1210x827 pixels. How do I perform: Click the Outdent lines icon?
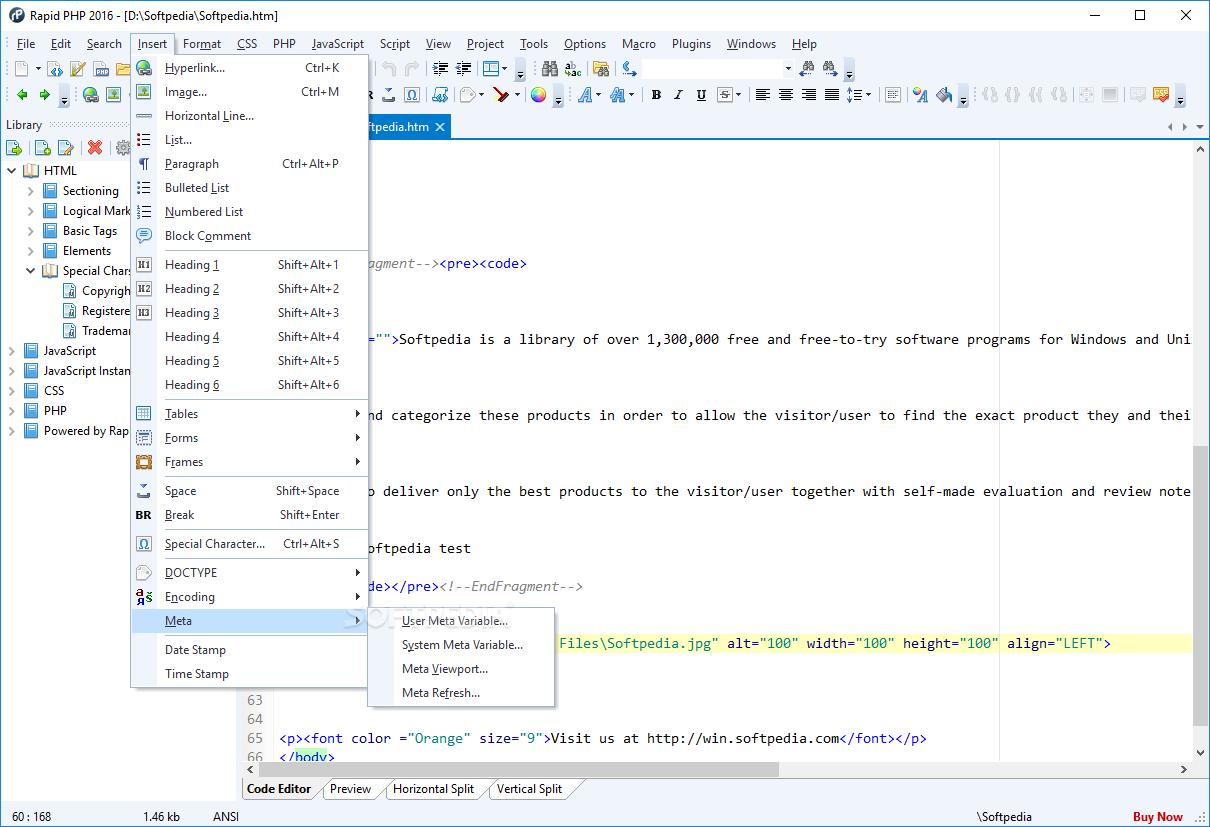(463, 69)
